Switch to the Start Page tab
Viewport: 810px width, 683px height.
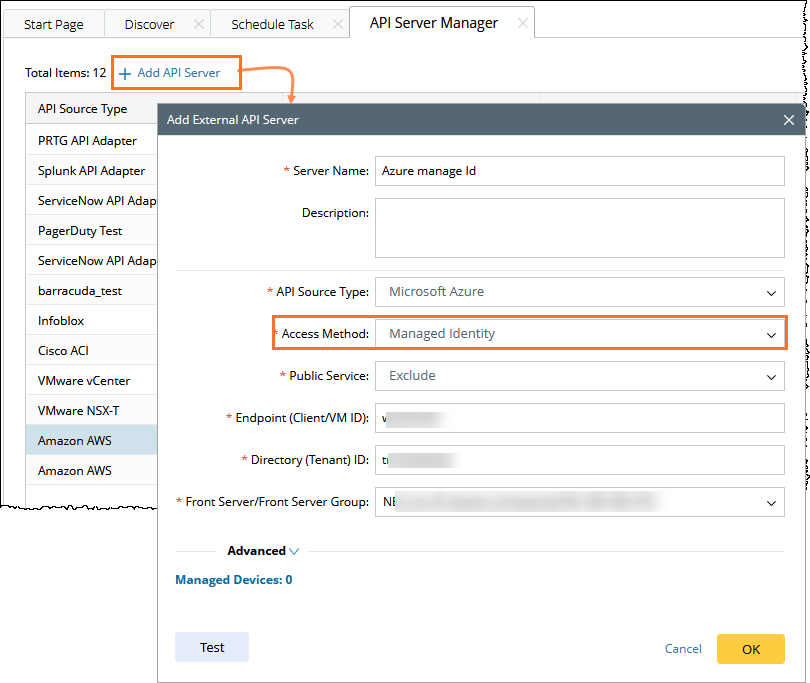54,24
